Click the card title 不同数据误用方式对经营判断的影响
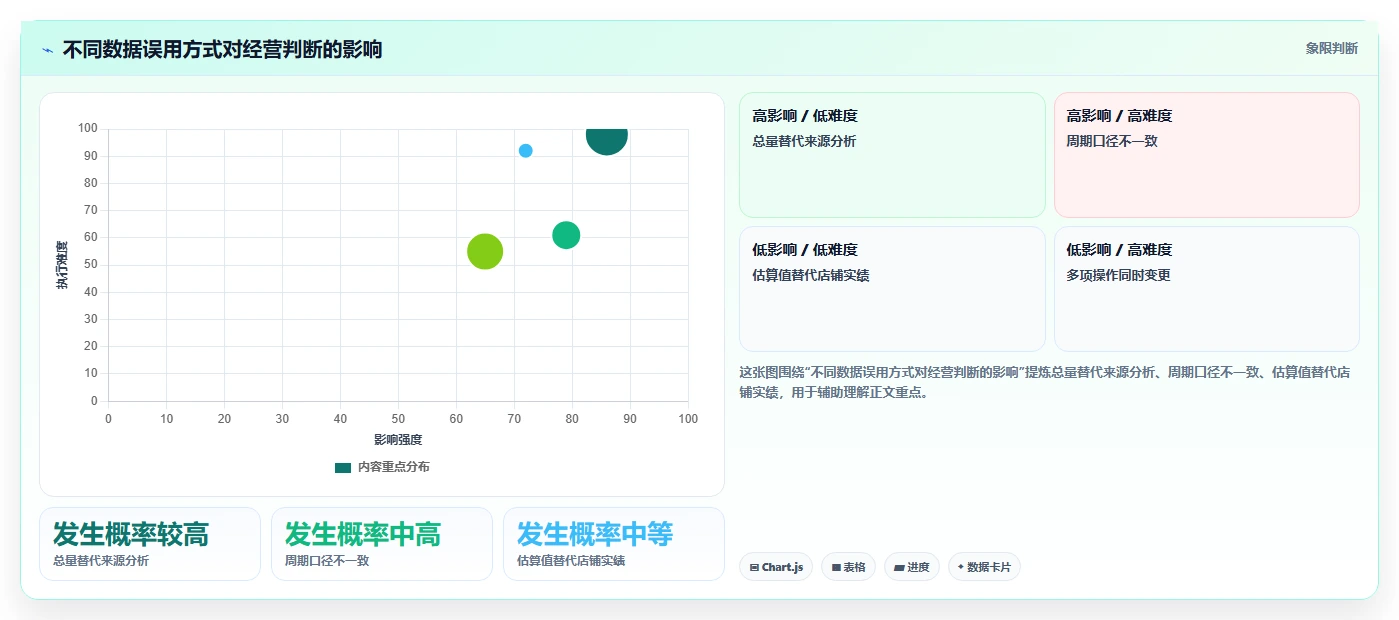This screenshot has height=620, width=1399. coord(222,50)
